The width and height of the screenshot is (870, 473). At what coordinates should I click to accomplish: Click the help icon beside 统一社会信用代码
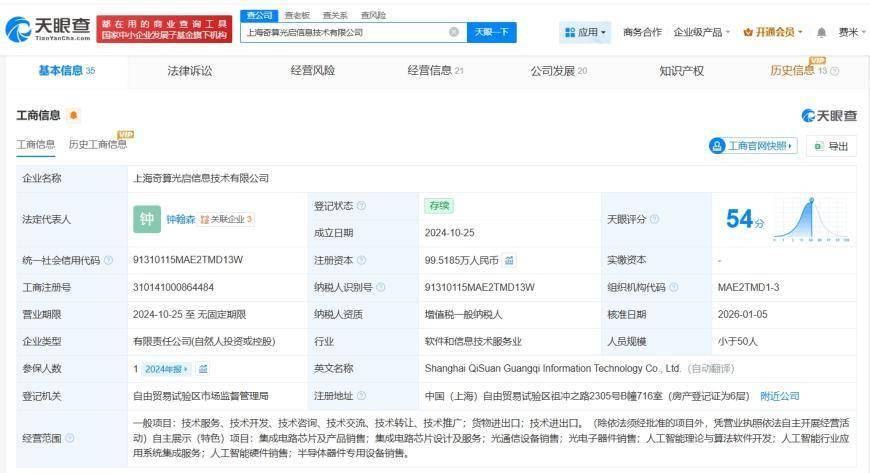pyautogui.click(x=108, y=260)
